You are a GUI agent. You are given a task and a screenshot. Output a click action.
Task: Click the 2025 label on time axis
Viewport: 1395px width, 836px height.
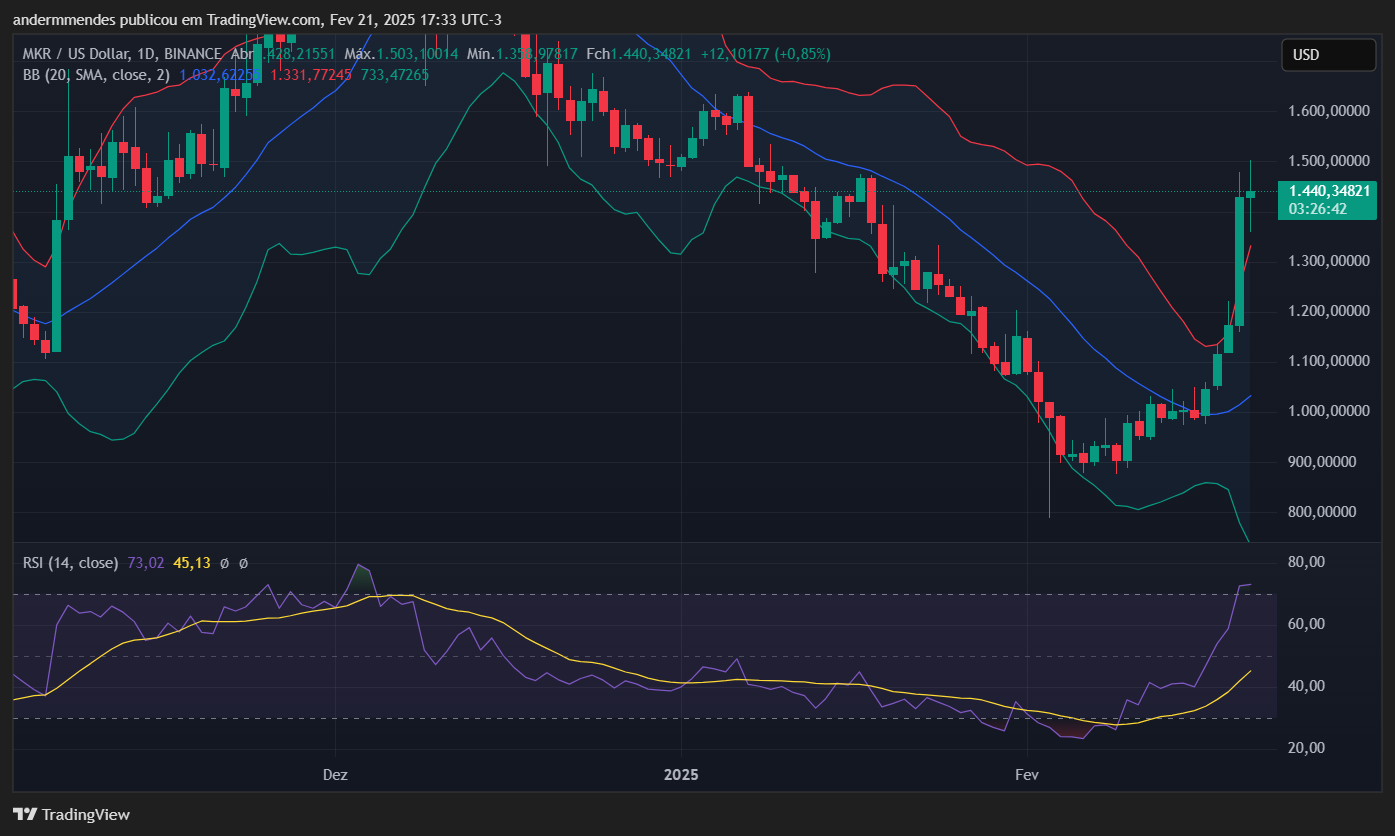point(681,775)
